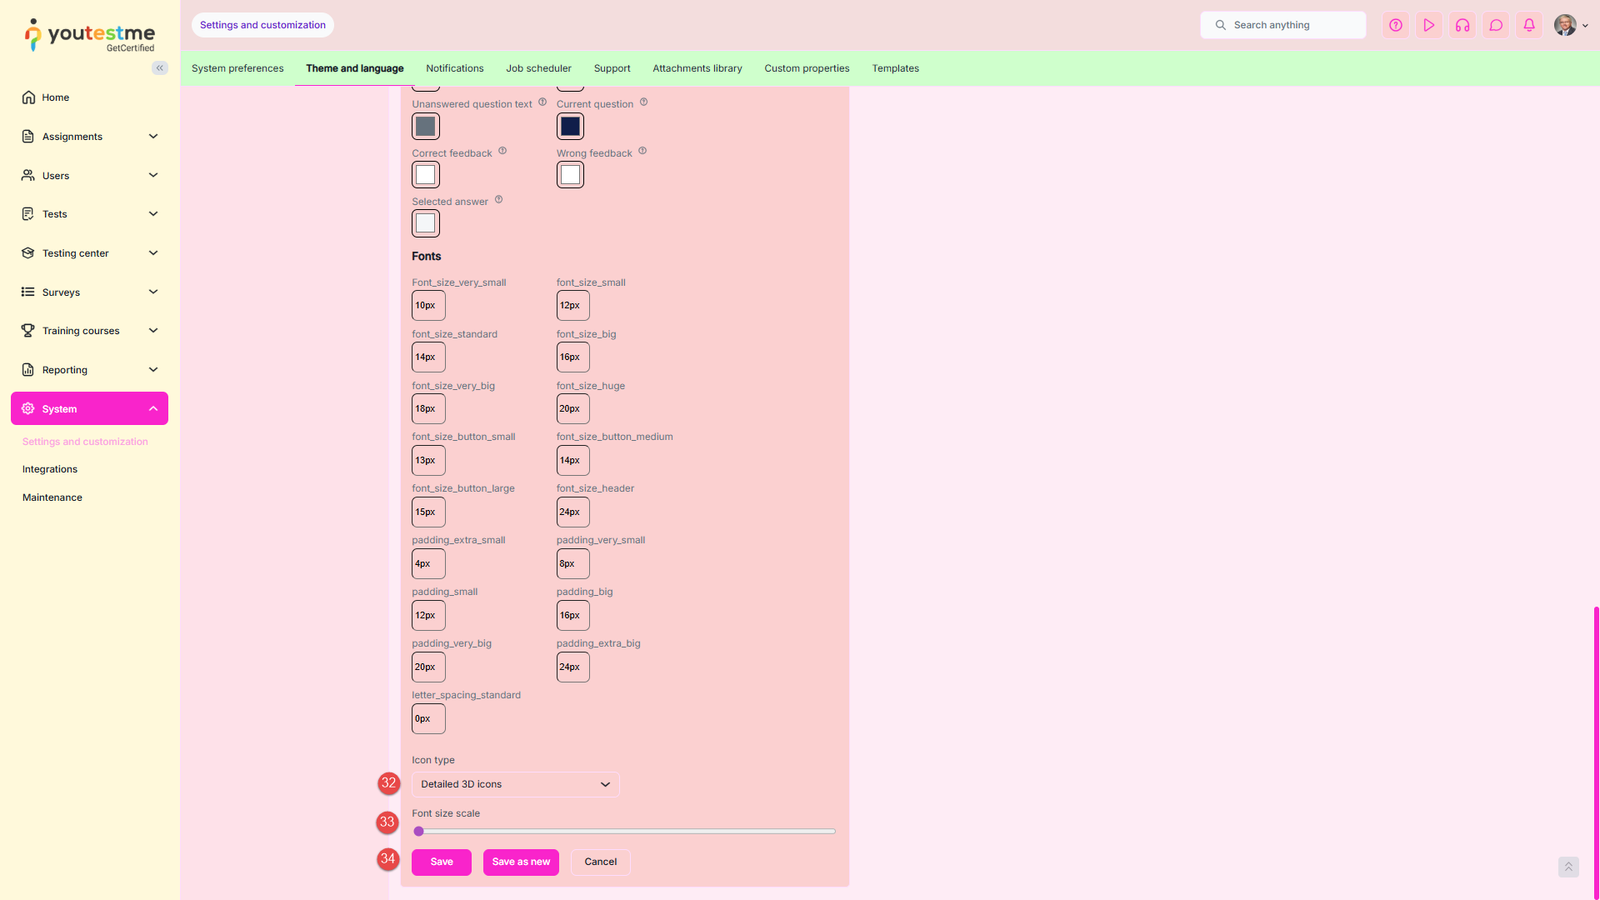Collapse the sidebar with double-arrow icon
This screenshot has height=900, width=1600.
coord(160,68)
